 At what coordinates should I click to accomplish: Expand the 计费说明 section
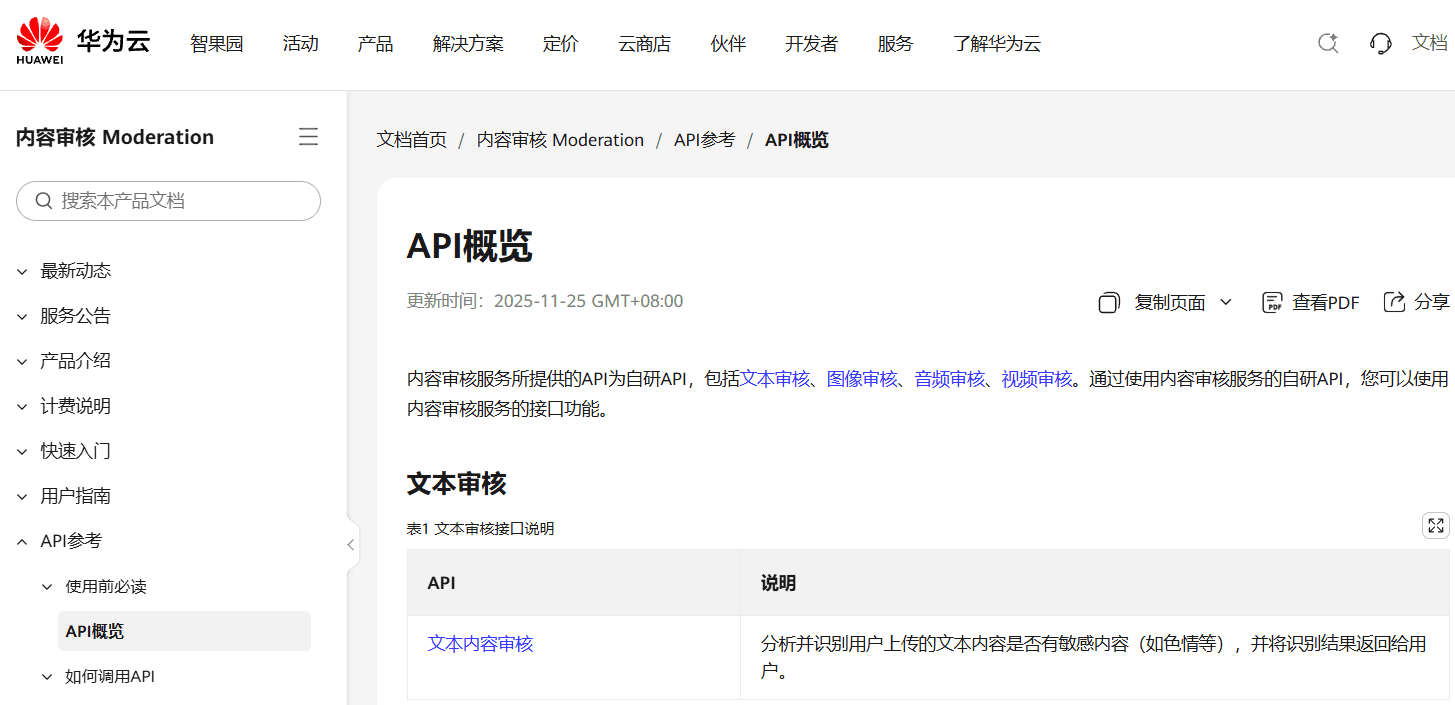click(x=22, y=406)
